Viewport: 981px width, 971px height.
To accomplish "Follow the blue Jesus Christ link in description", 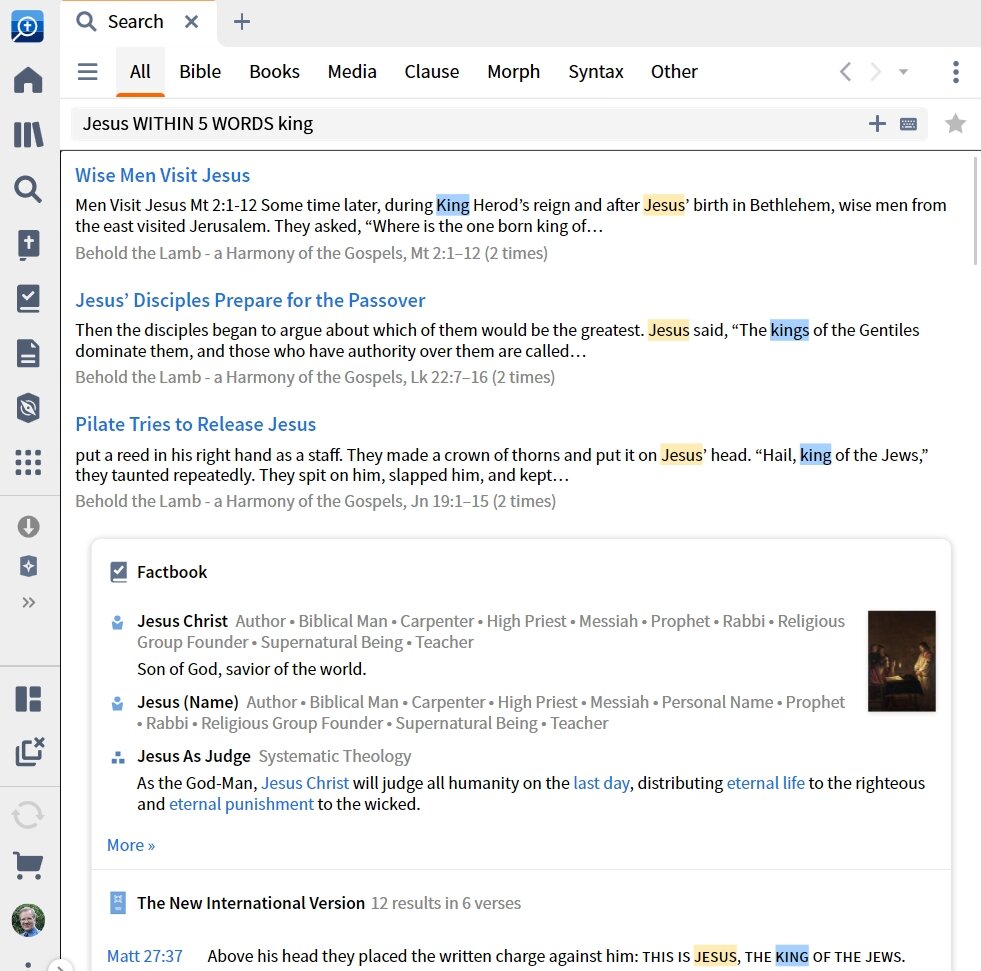I will coord(305,783).
